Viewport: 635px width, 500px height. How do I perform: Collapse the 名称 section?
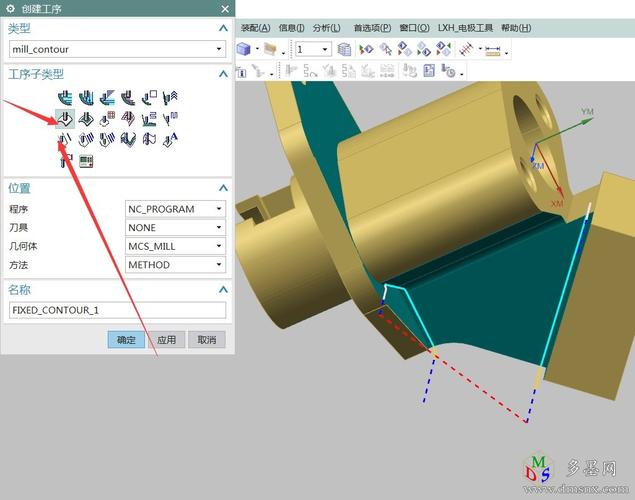point(223,289)
